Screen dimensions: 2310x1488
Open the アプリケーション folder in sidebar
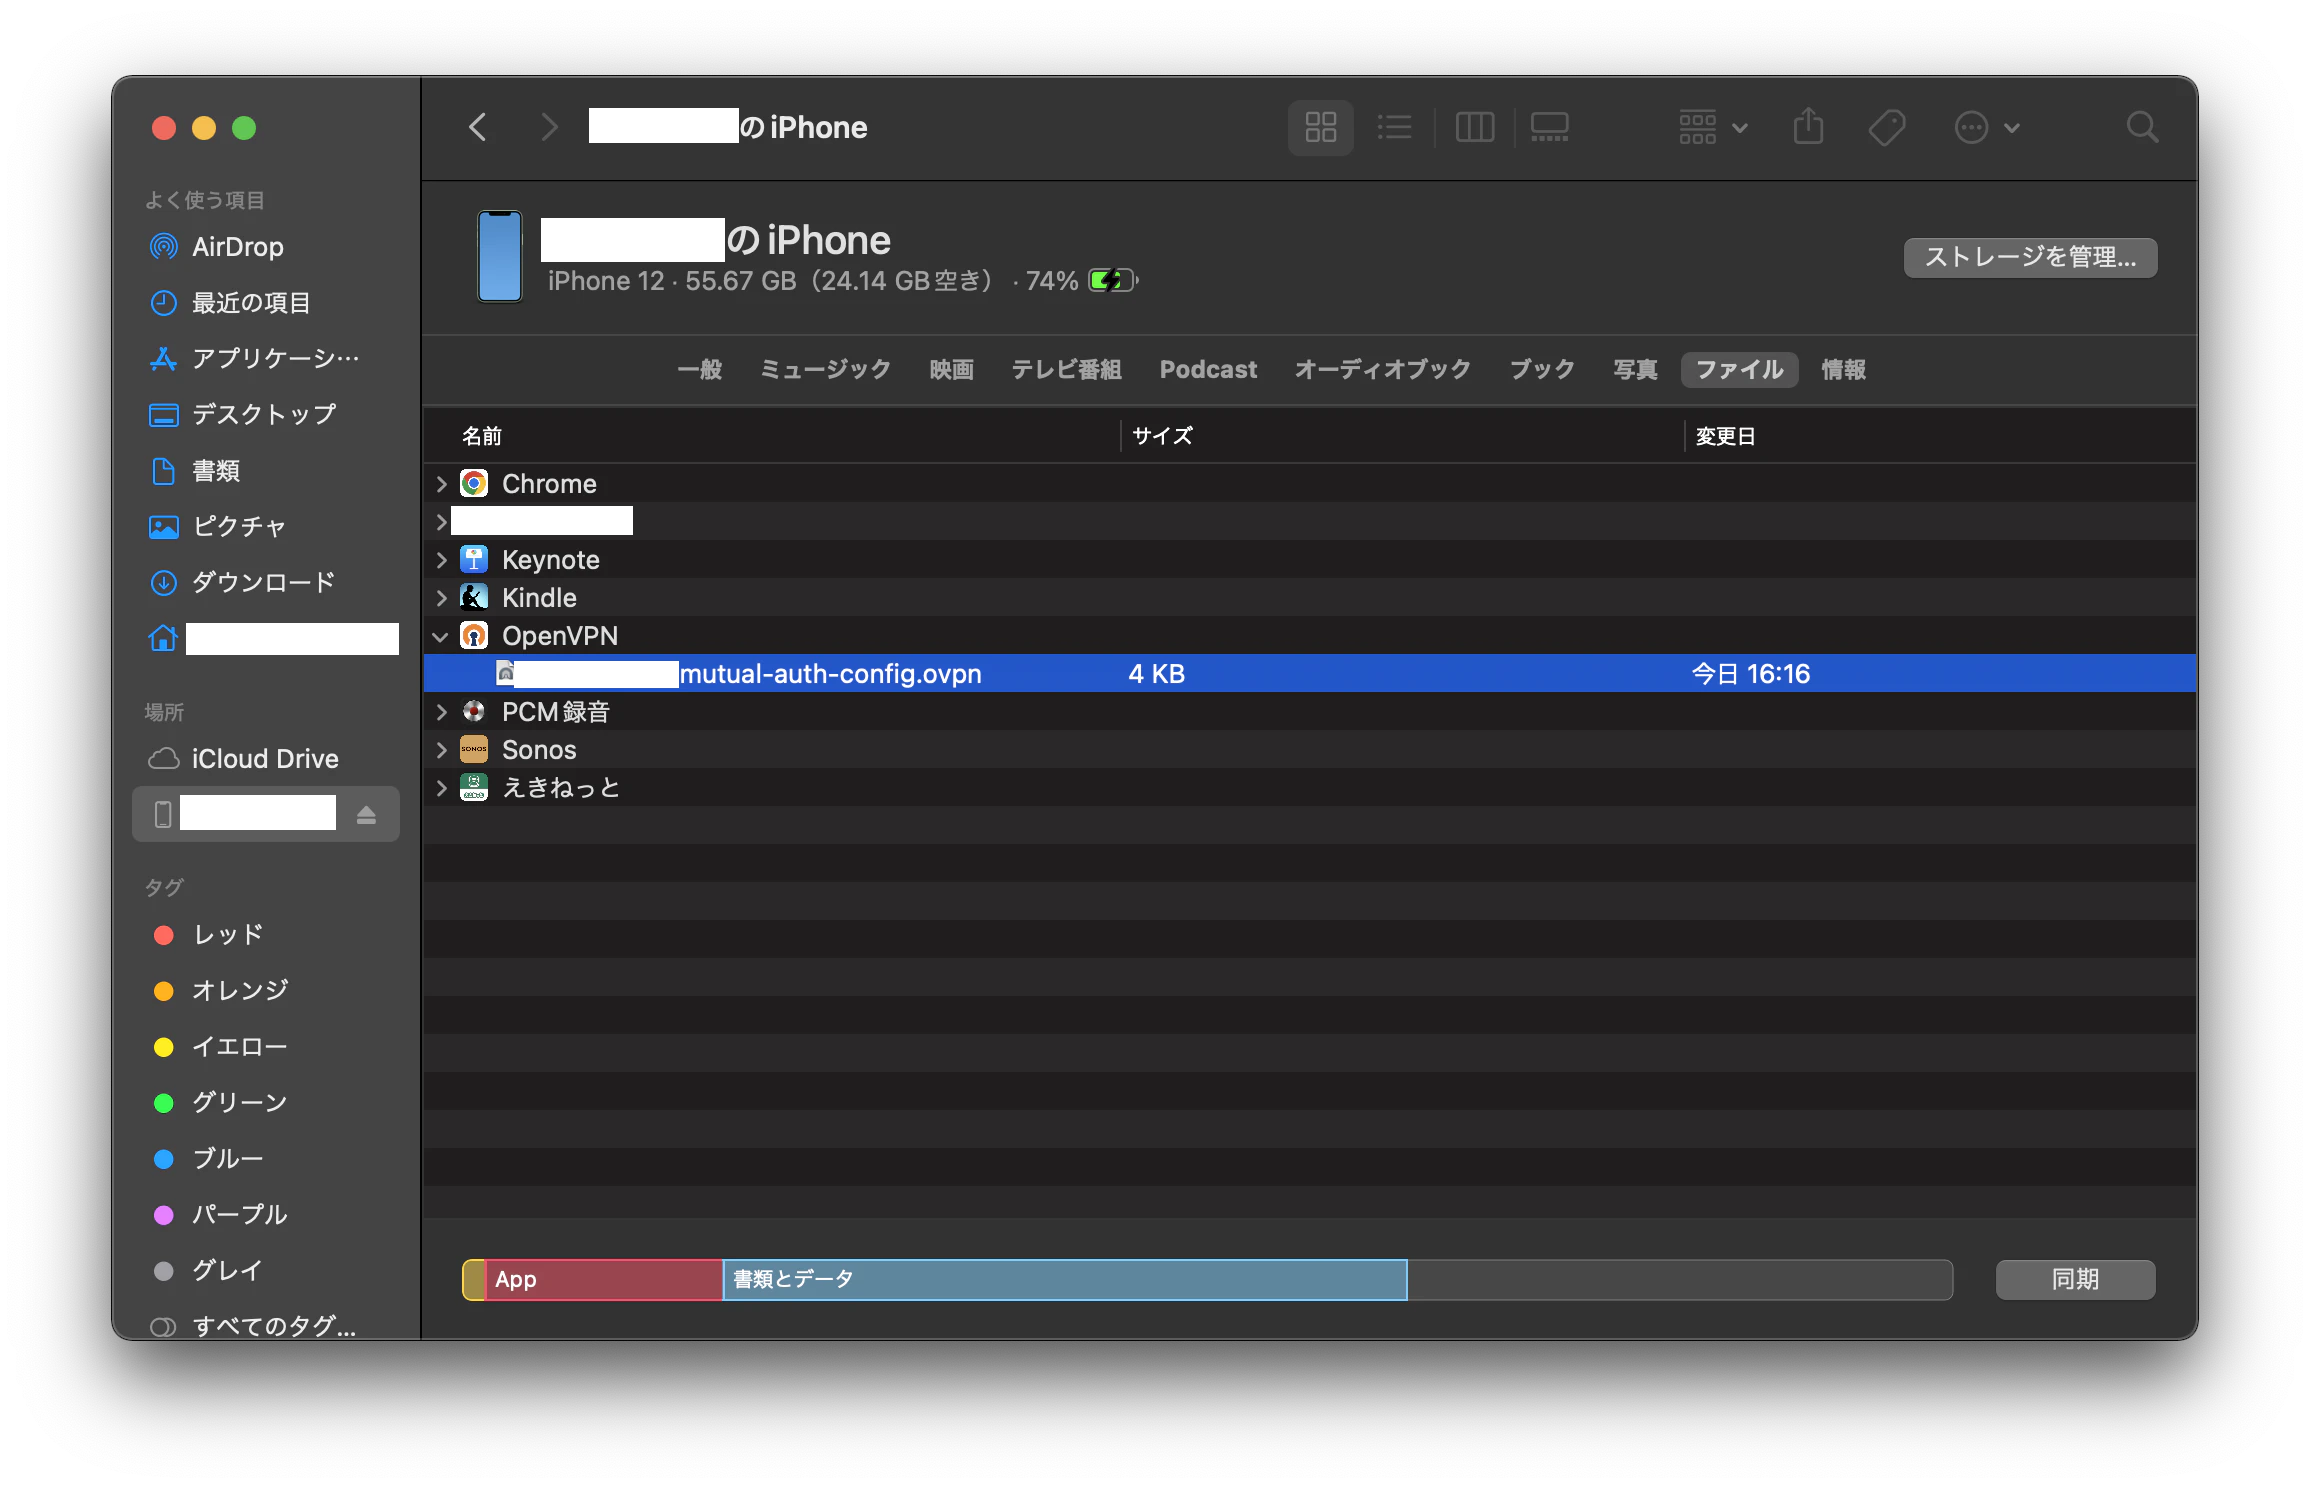pos(254,358)
